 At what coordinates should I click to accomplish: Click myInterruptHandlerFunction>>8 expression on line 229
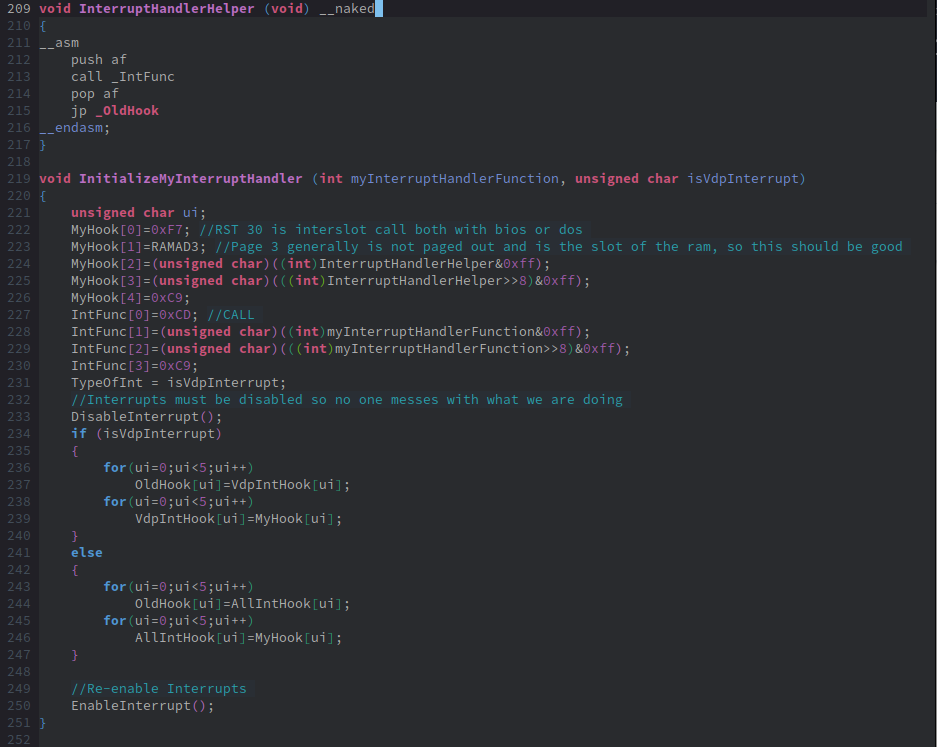451,349
